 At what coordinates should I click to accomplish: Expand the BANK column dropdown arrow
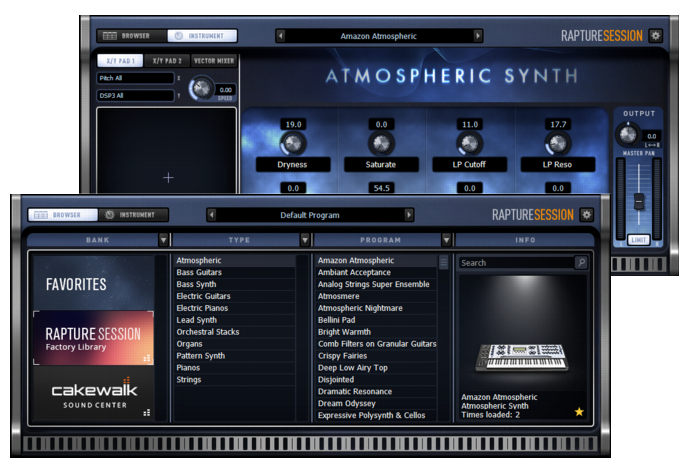[163, 240]
